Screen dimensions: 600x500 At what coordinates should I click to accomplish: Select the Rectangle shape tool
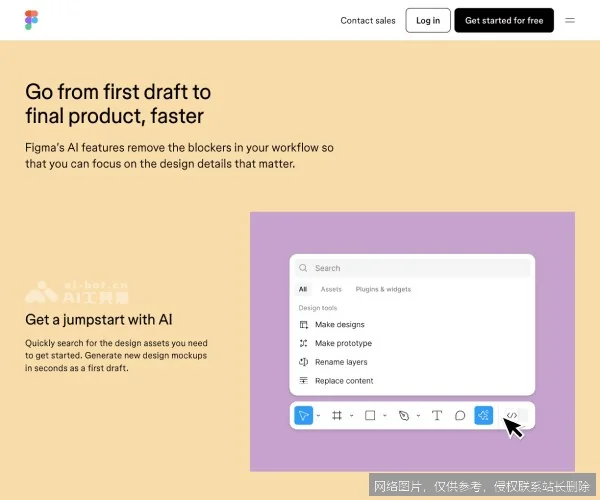pos(370,415)
